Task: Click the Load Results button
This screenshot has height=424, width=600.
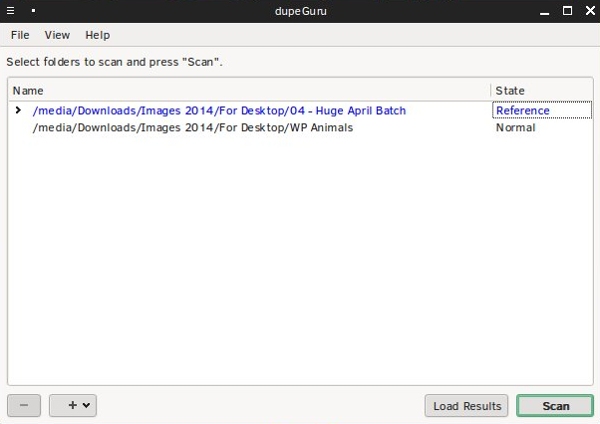Action: [x=466, y=406]
